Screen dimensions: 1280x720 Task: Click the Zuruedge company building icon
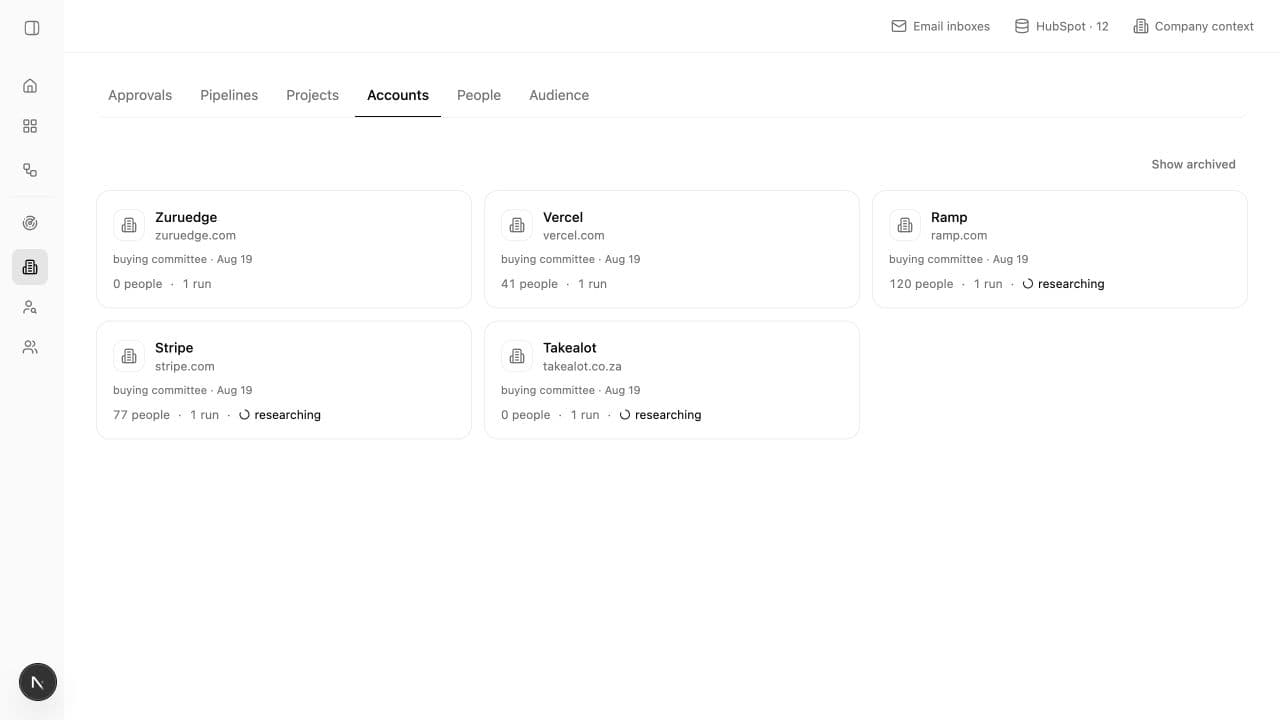(x=129, y=225)
